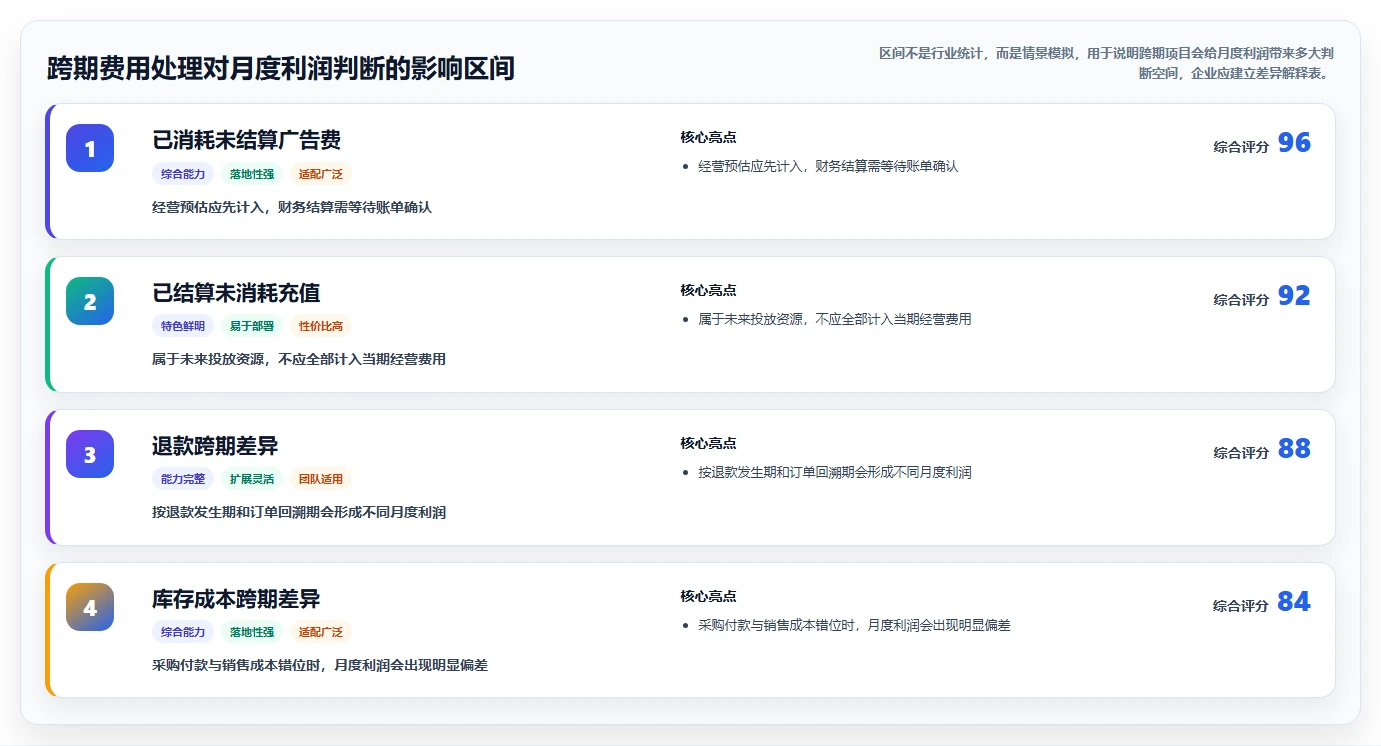Click the number 1 rank badge
This screenshot has height=746, width=1381.
(90, 148)
